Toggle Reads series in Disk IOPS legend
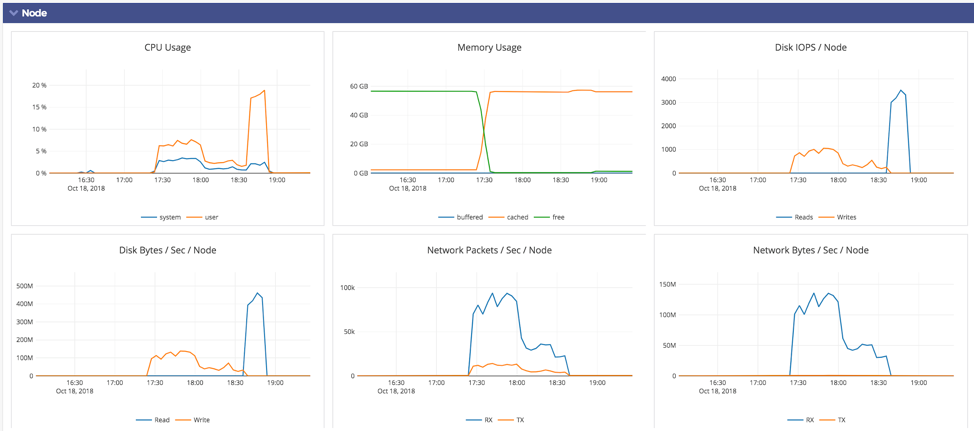This screenshot has width=974, height=431. 800,217
